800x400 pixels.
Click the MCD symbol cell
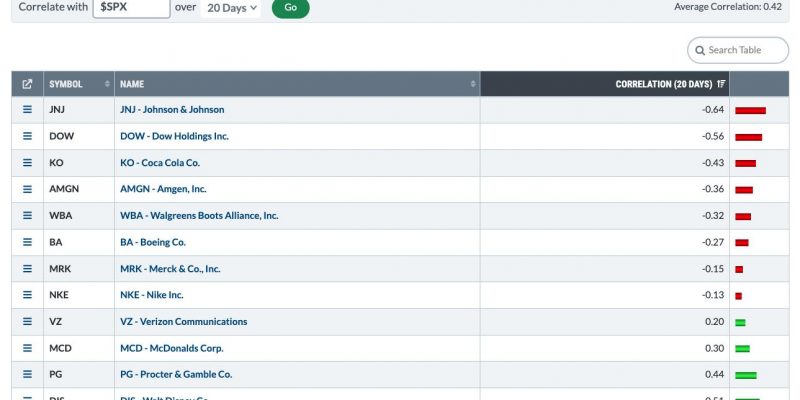coord(79,348)
